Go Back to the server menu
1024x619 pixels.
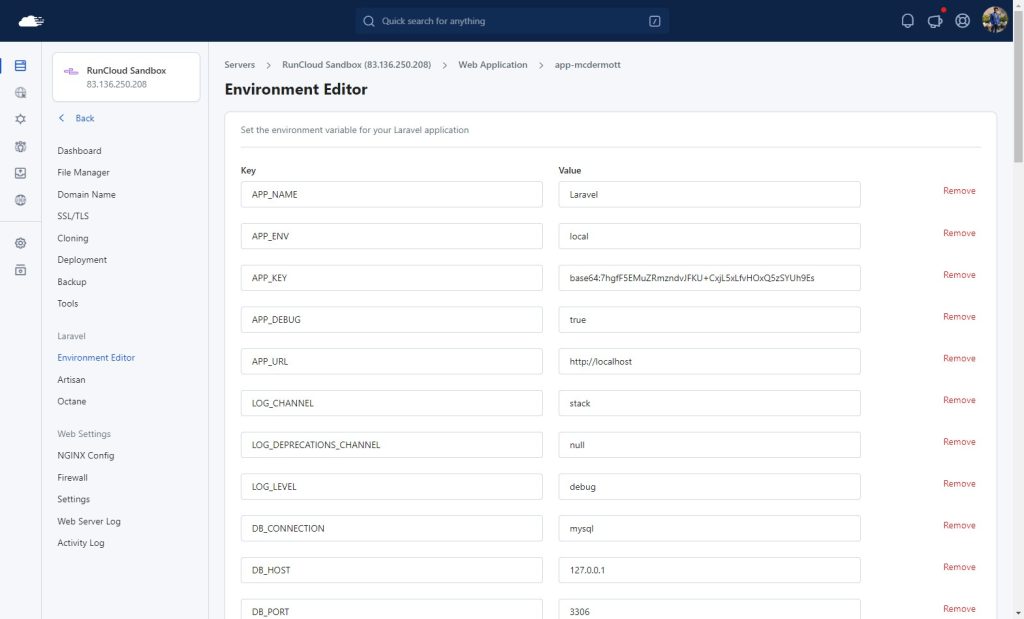[x=84, y=118]
